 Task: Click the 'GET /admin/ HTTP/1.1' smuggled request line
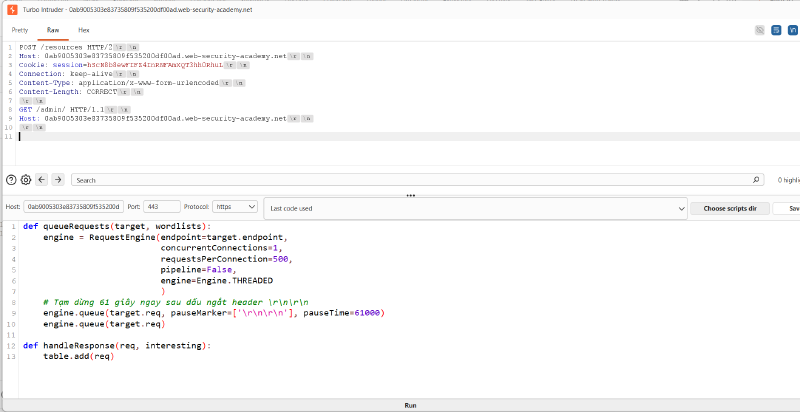[x=61, y=110]
